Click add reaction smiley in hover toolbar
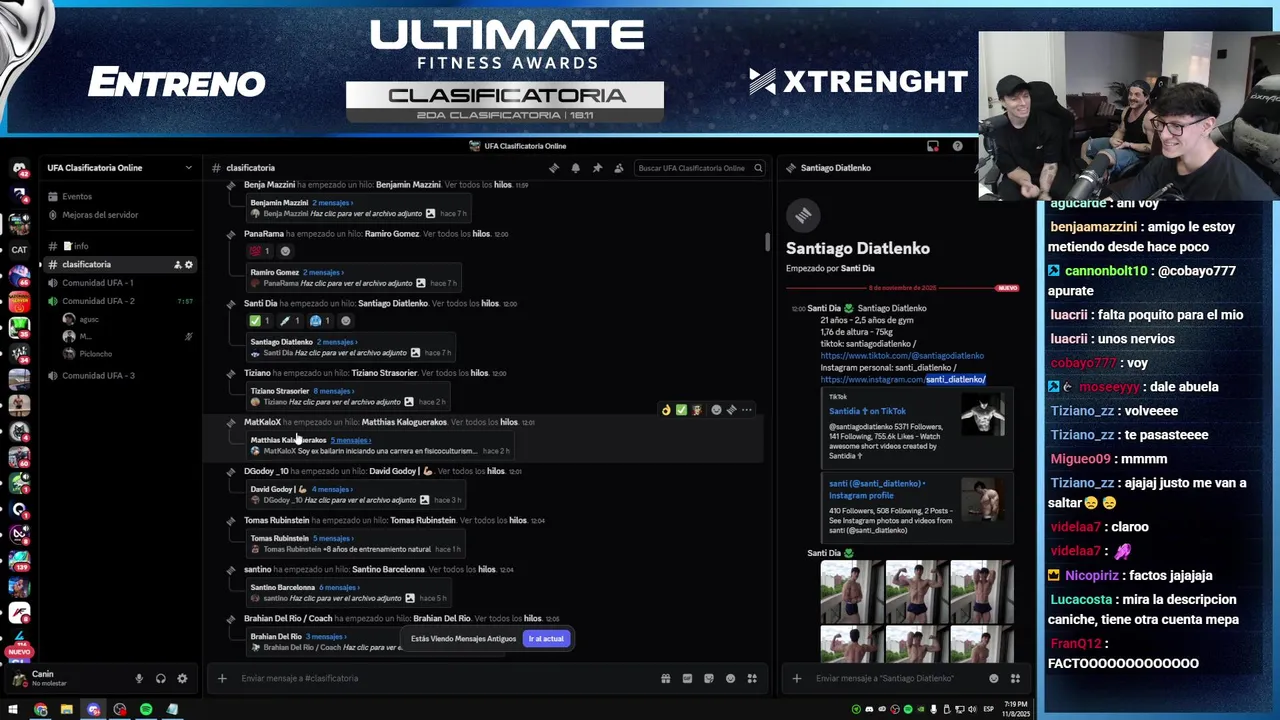Screen dimensions: 1280x720 click(716, 410)
